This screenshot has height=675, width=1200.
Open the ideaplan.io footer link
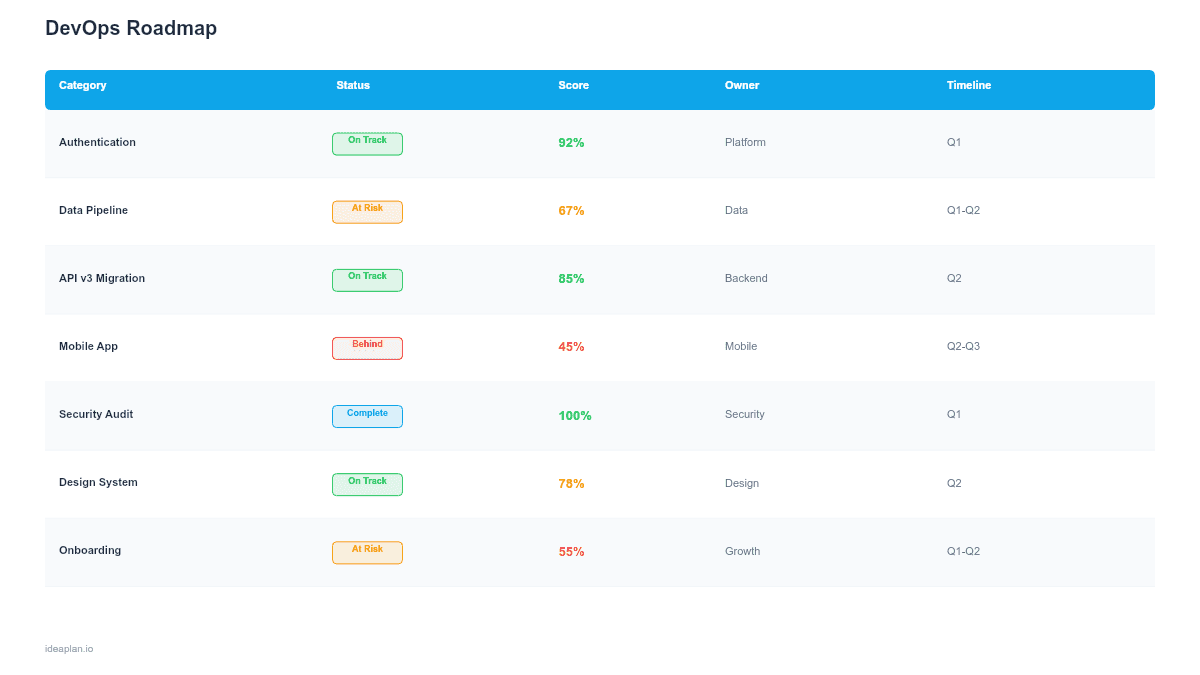point(69,649)
